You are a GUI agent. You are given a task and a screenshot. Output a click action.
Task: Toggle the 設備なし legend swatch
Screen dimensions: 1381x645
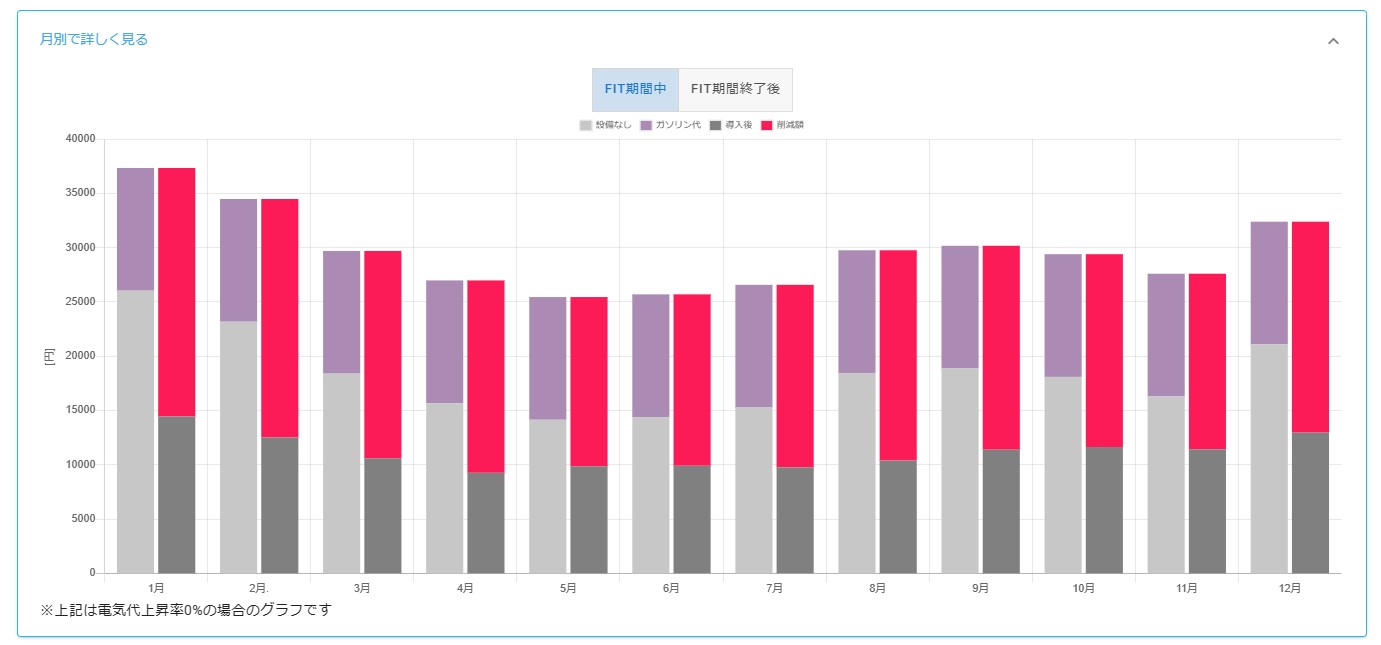[x=586, y=125]
